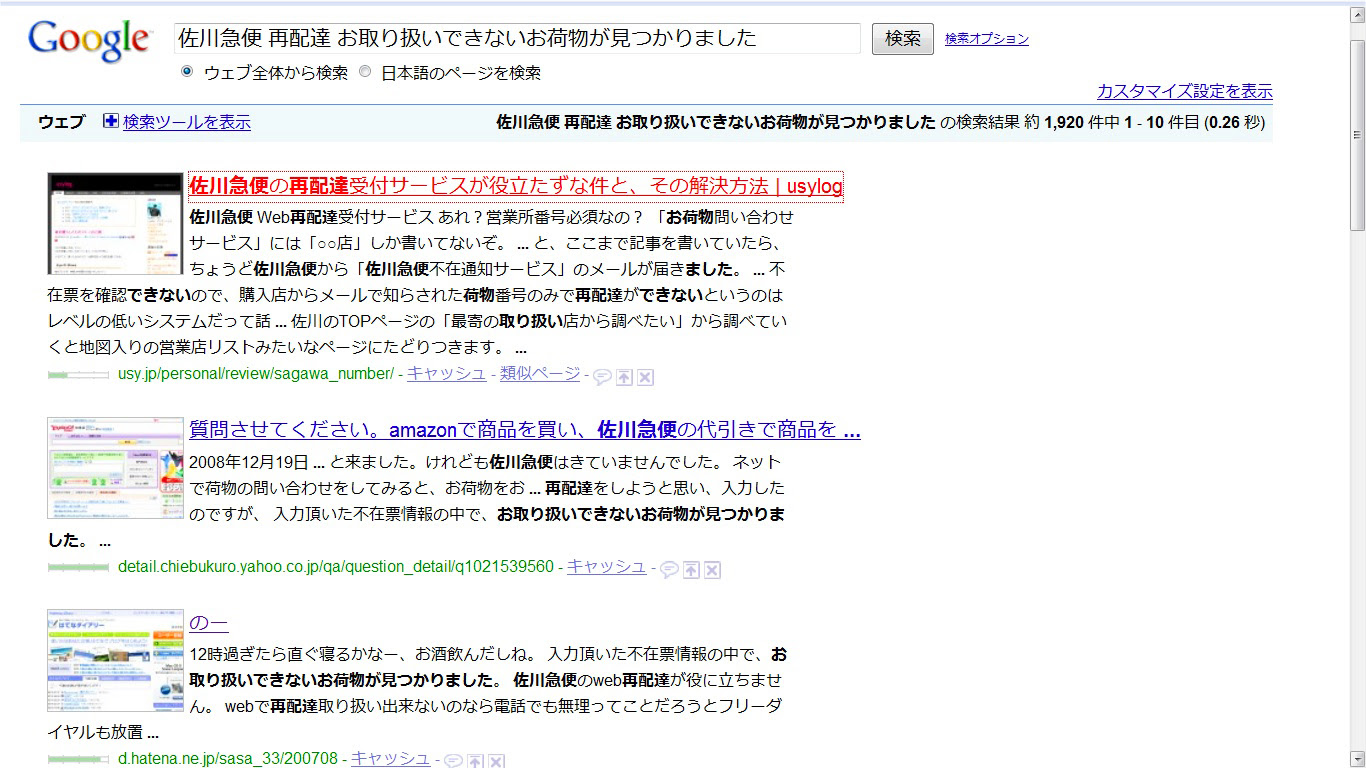Open カスタマイズ設定を表示 link

(x=1185, y=92)
